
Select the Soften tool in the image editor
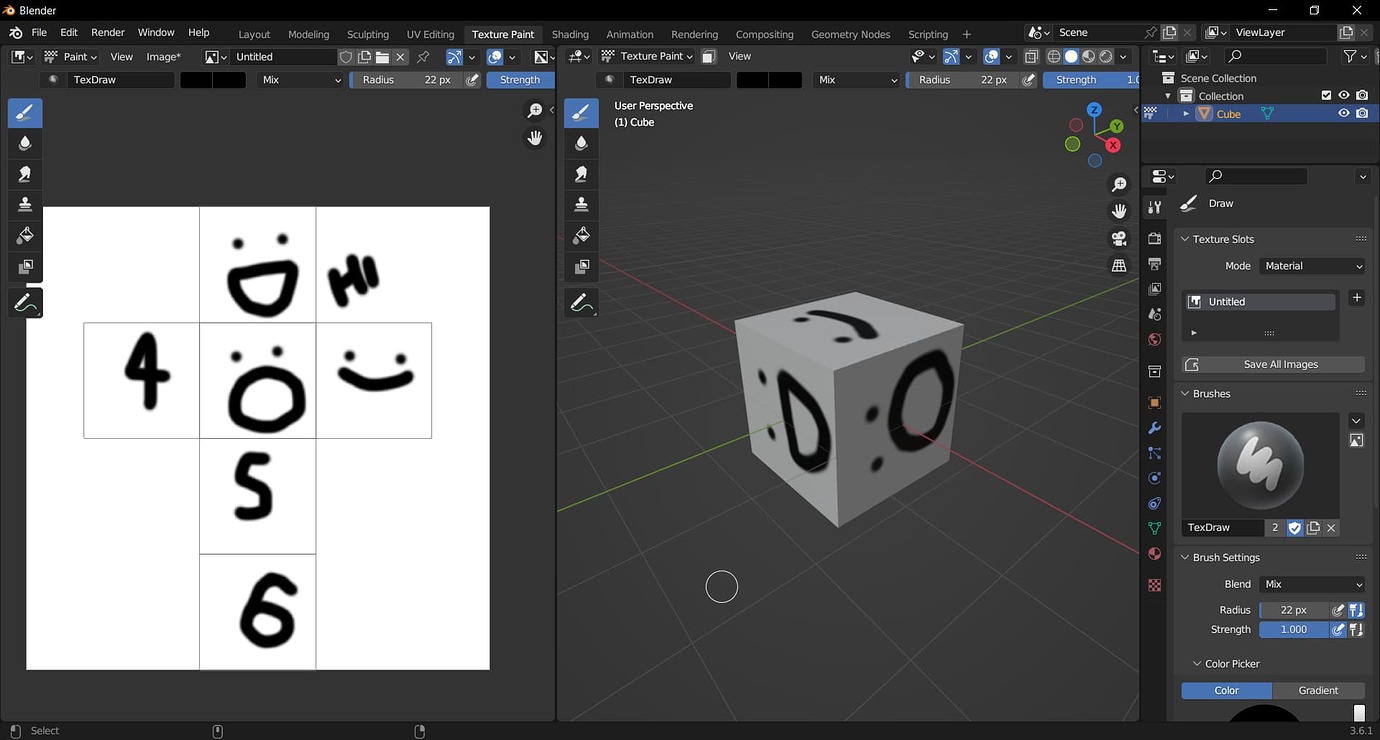[25, 143]
